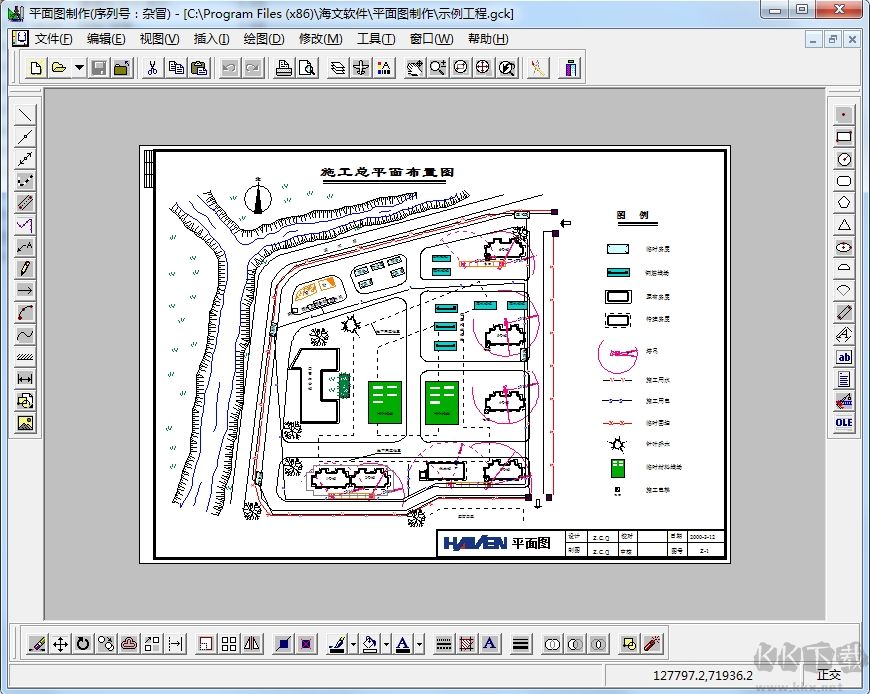
Task: Click the insert picture tool icon
Action: click(25, 423)
